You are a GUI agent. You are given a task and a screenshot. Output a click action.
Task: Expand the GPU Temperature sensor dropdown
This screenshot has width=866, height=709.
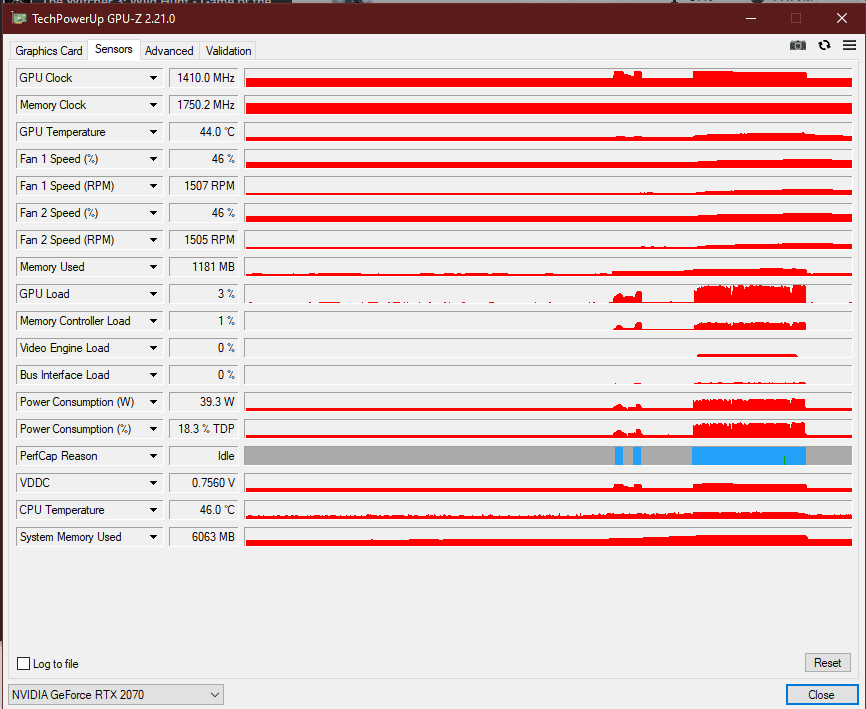(153, 132)
